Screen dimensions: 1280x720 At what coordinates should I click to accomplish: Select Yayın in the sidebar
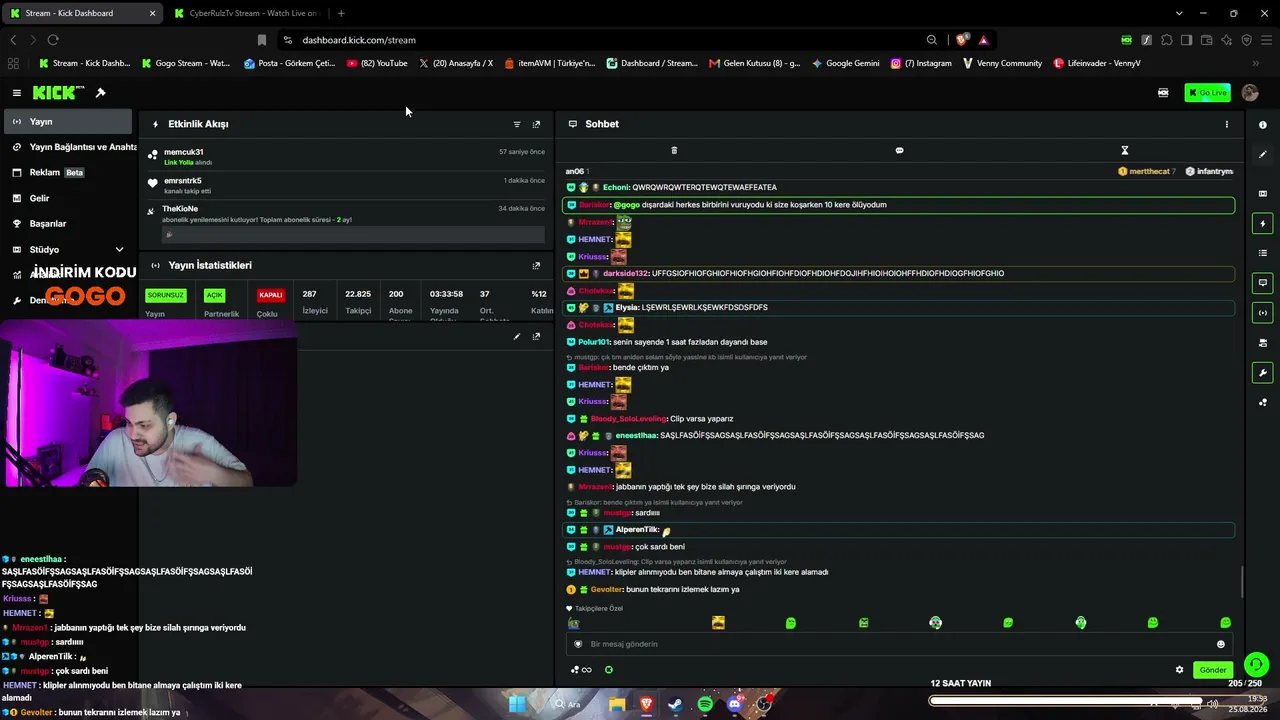(x=67, y=122)
